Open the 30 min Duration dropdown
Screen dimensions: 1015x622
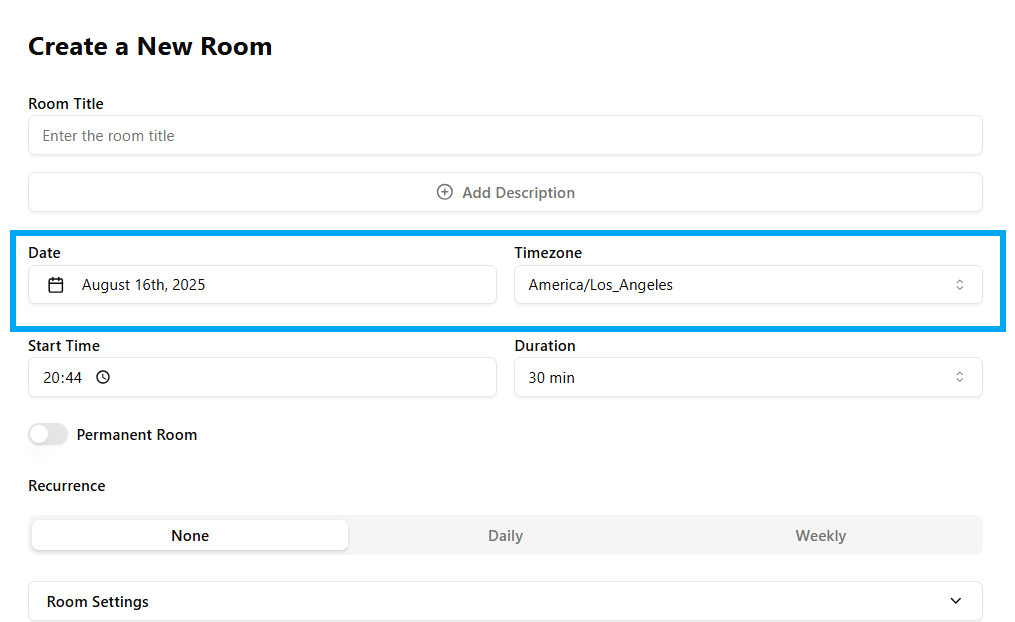(x=747, y=378)
